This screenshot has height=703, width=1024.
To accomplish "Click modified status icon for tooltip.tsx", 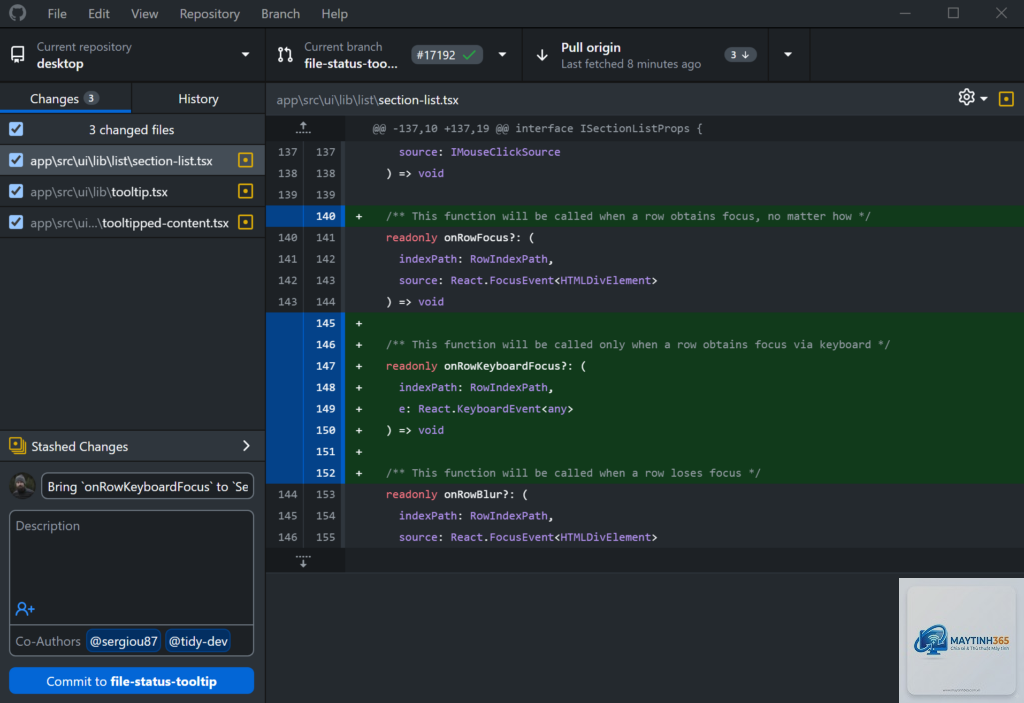I will pos(246,191).
